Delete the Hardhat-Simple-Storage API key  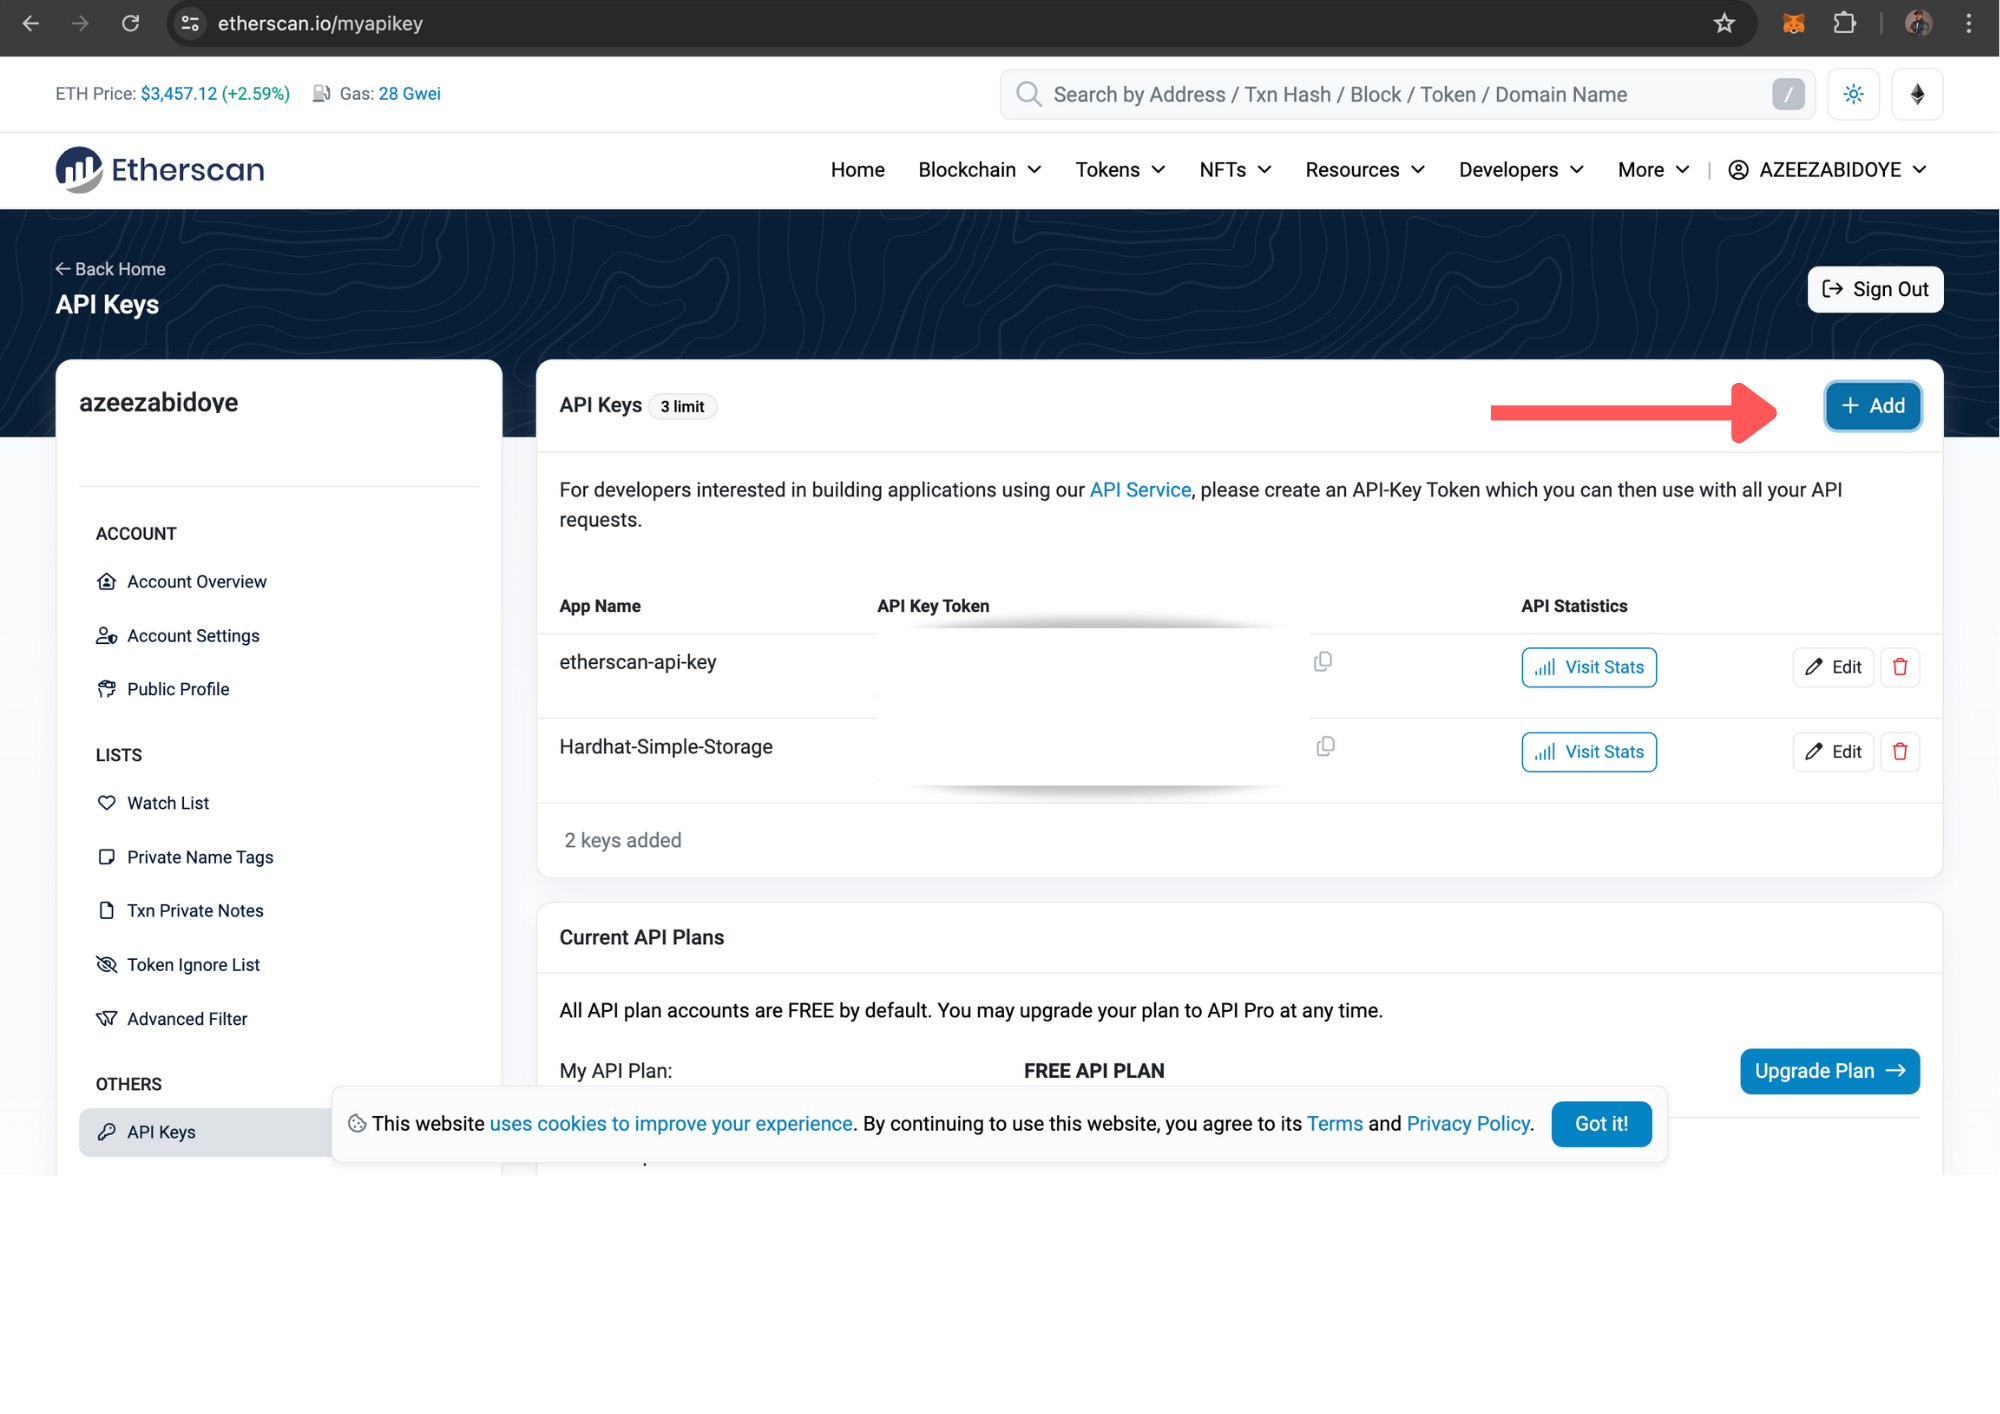pyautogui.click(x=1899, y=751)
